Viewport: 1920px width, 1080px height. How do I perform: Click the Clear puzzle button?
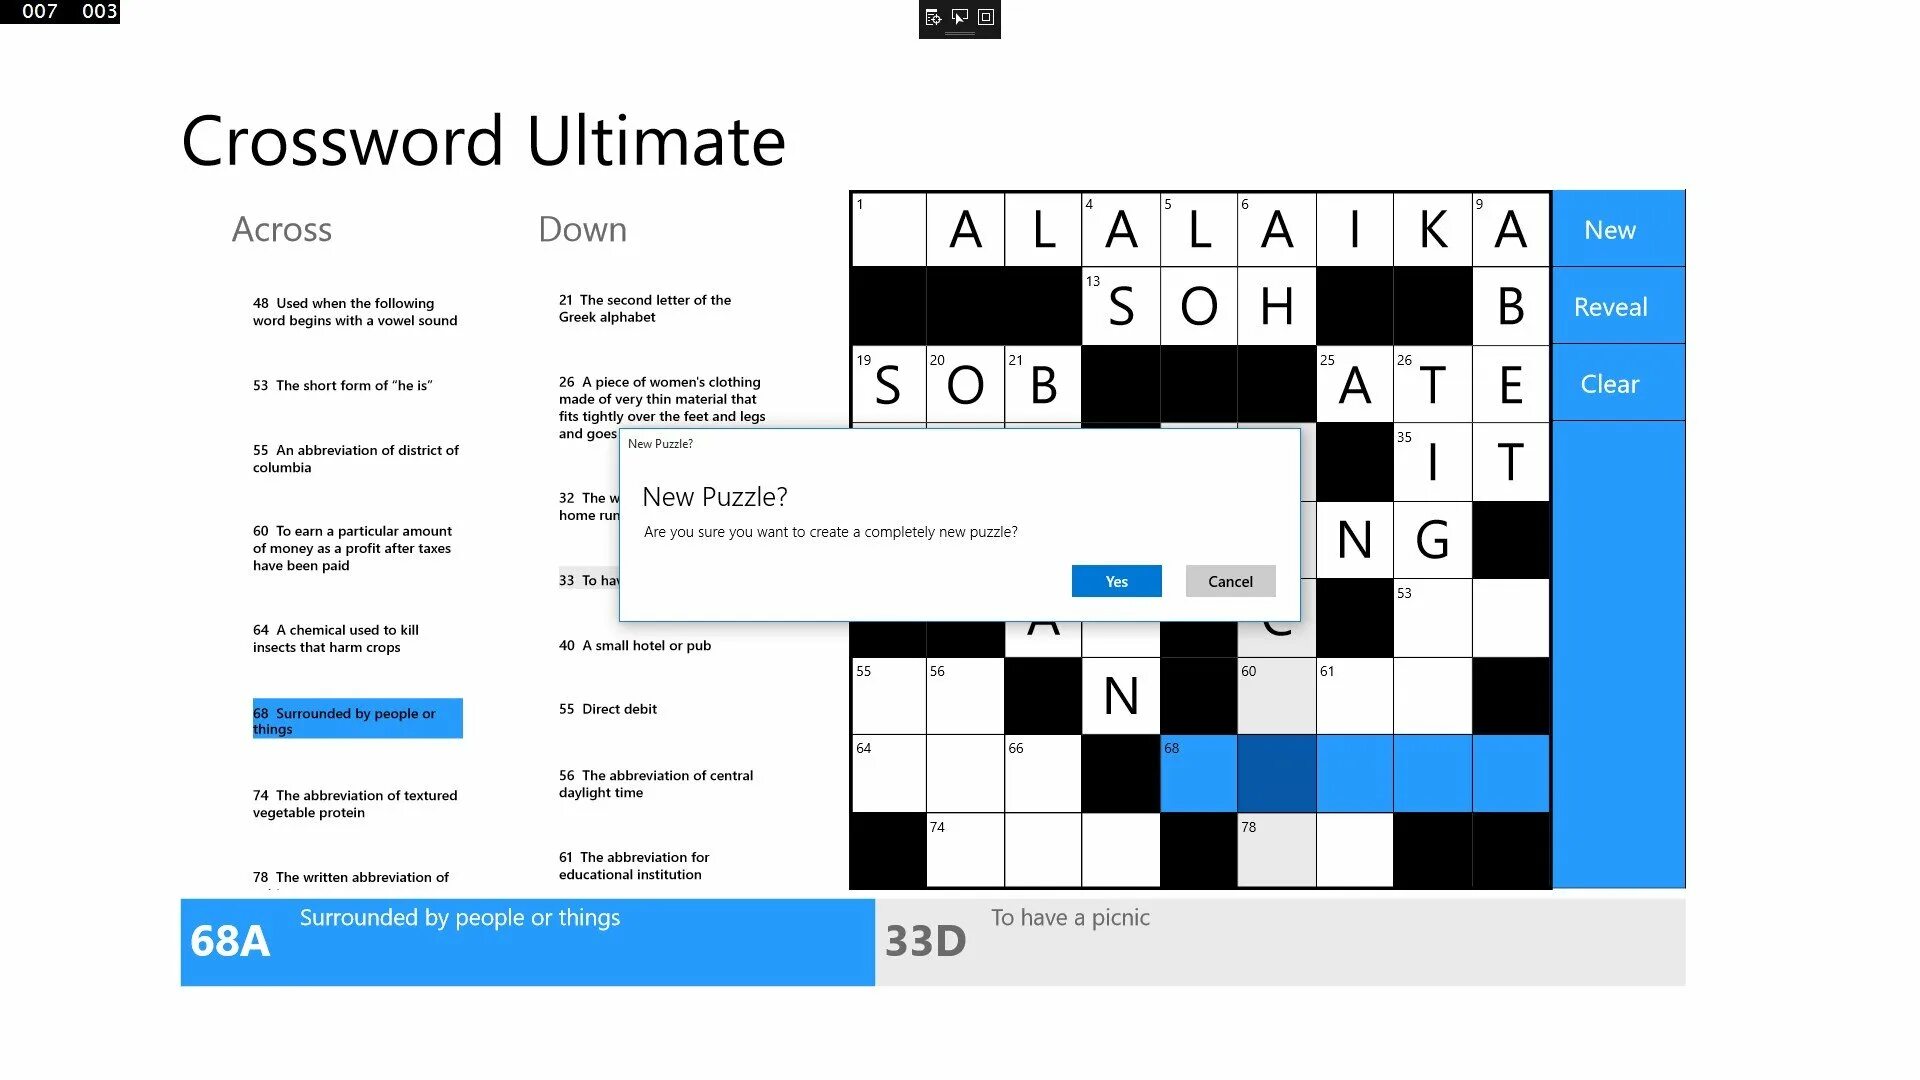click(1610, 384)
